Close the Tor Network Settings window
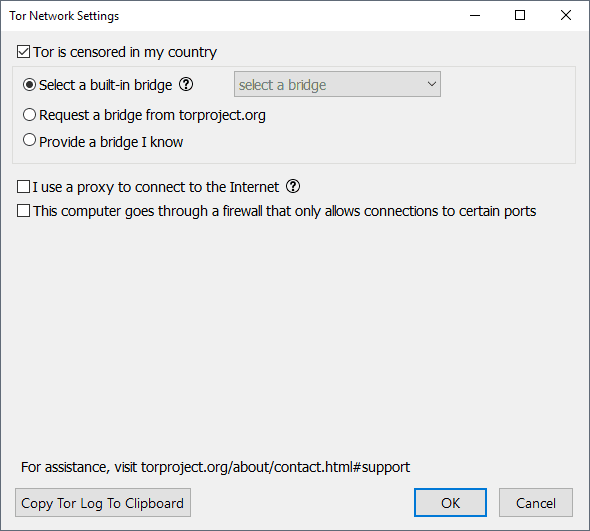 566,15
